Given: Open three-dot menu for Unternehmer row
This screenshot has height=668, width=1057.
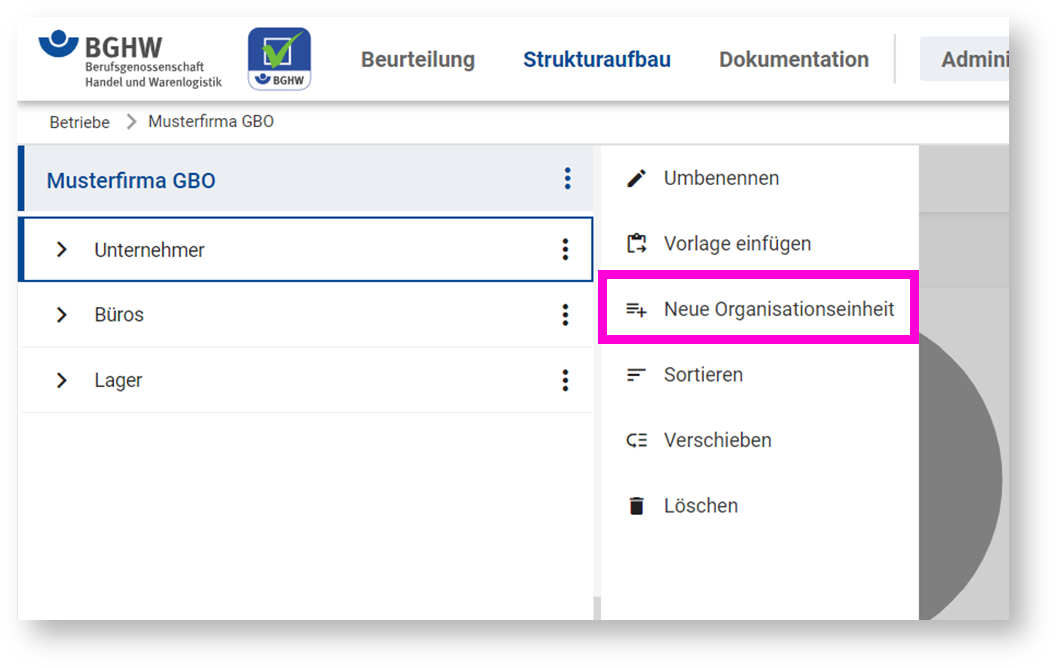Looking at the screenshot, I should click(565, 249).
